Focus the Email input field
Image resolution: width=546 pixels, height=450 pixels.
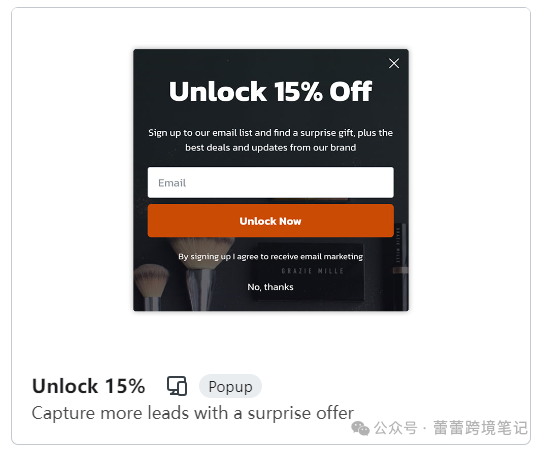pyautogui.click(x=271, y=183)
